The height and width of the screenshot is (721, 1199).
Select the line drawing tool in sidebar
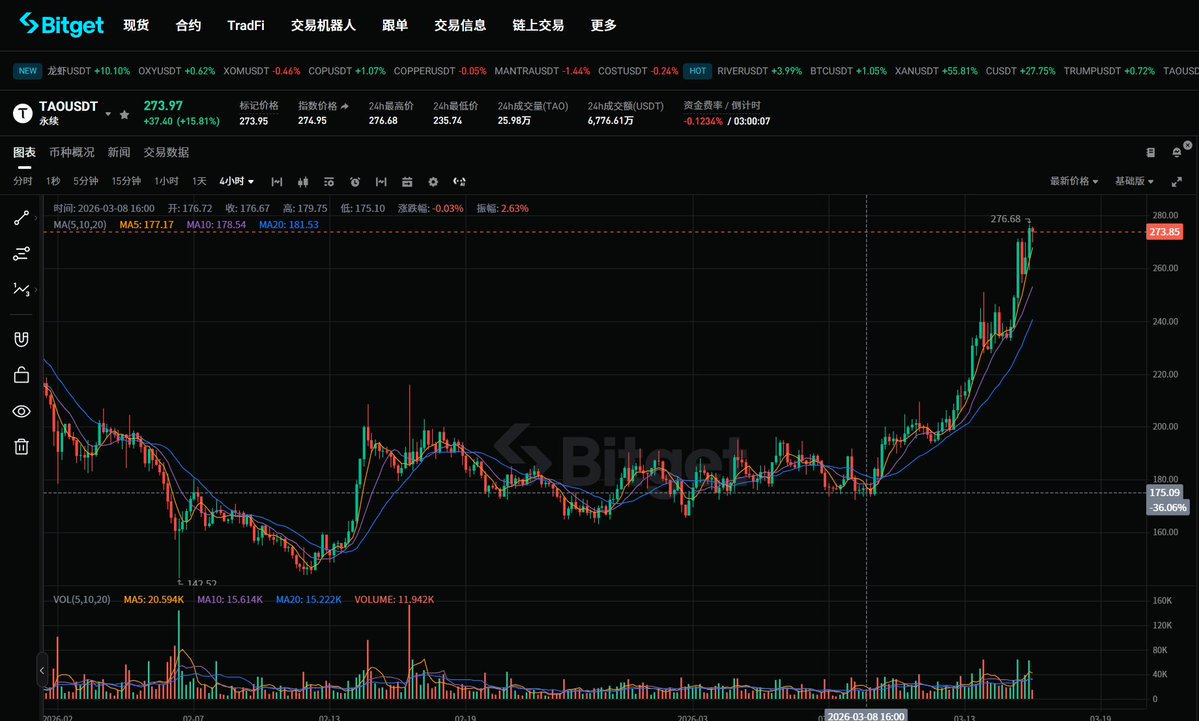[x=21, y=218]
